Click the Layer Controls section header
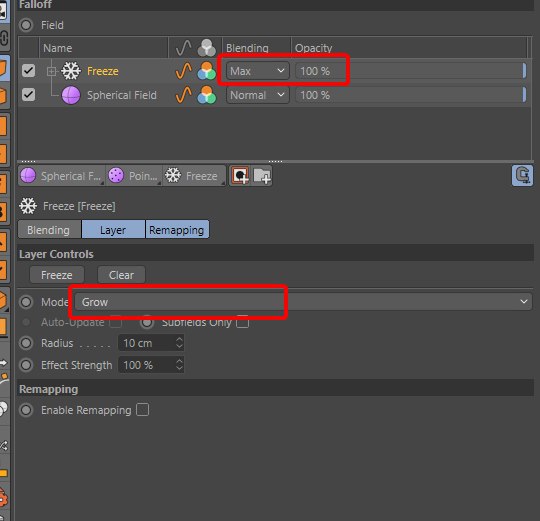The height and width of the screenshot is (521, 540). tap(276, 254)
